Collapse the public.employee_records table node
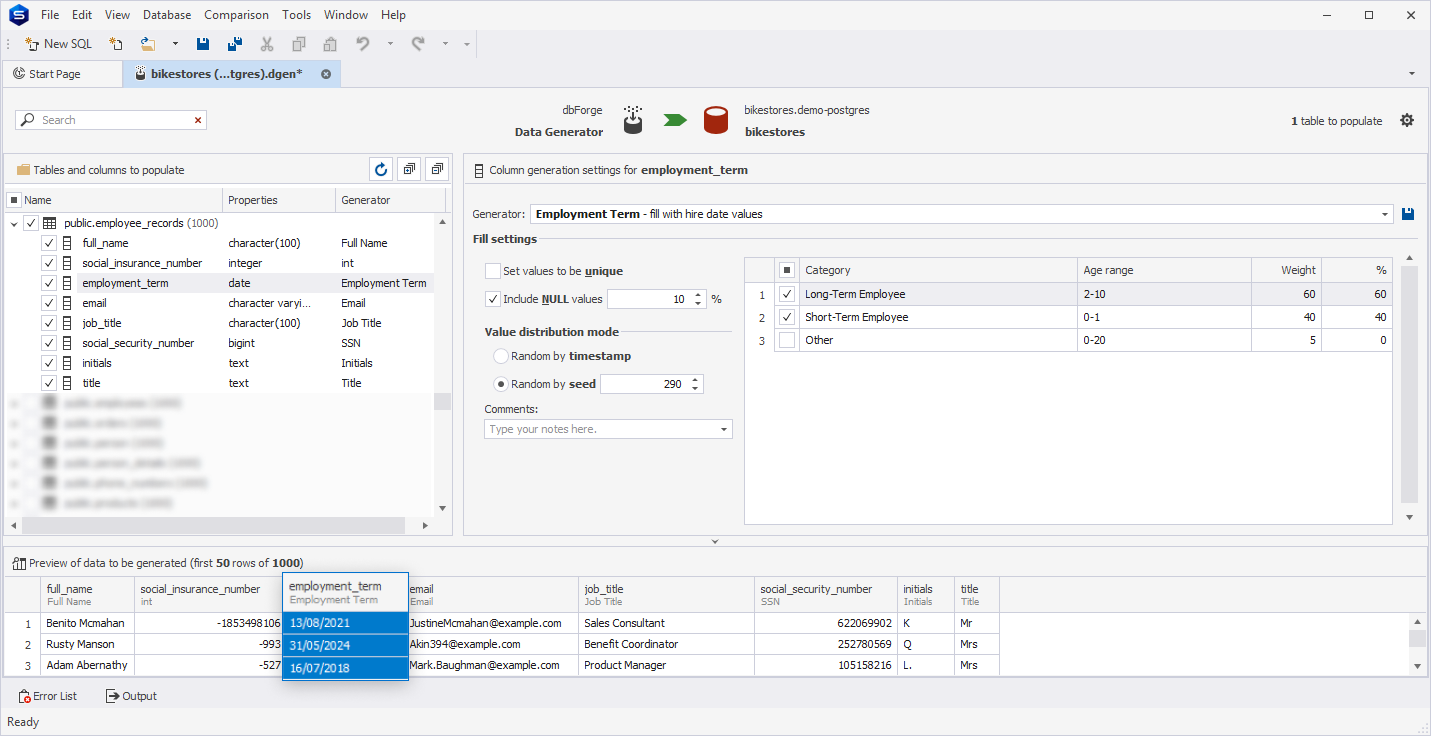This screenshot has height=736, width=1431. (x=14, y=224)
